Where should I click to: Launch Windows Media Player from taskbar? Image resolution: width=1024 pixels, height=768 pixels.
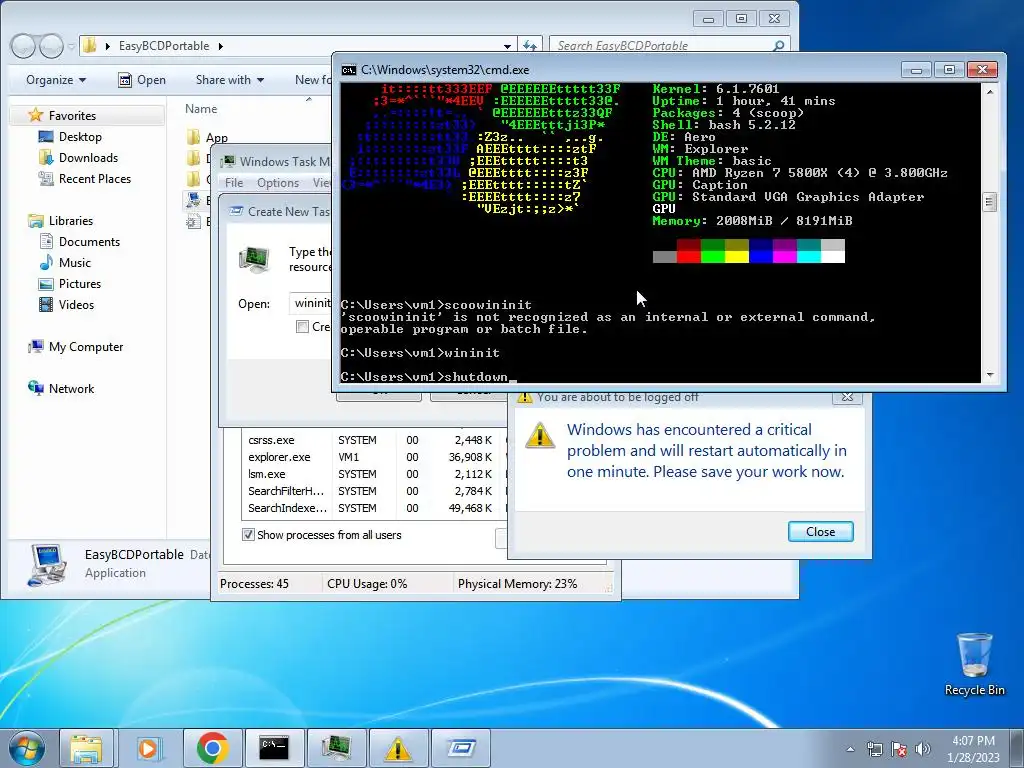pyautogui.click(x=149, y=748)
